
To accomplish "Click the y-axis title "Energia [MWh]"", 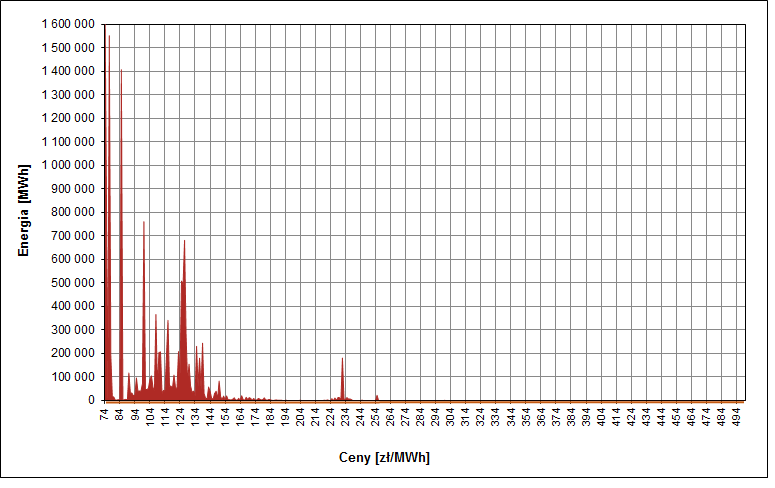I will [x=24, y=211].
